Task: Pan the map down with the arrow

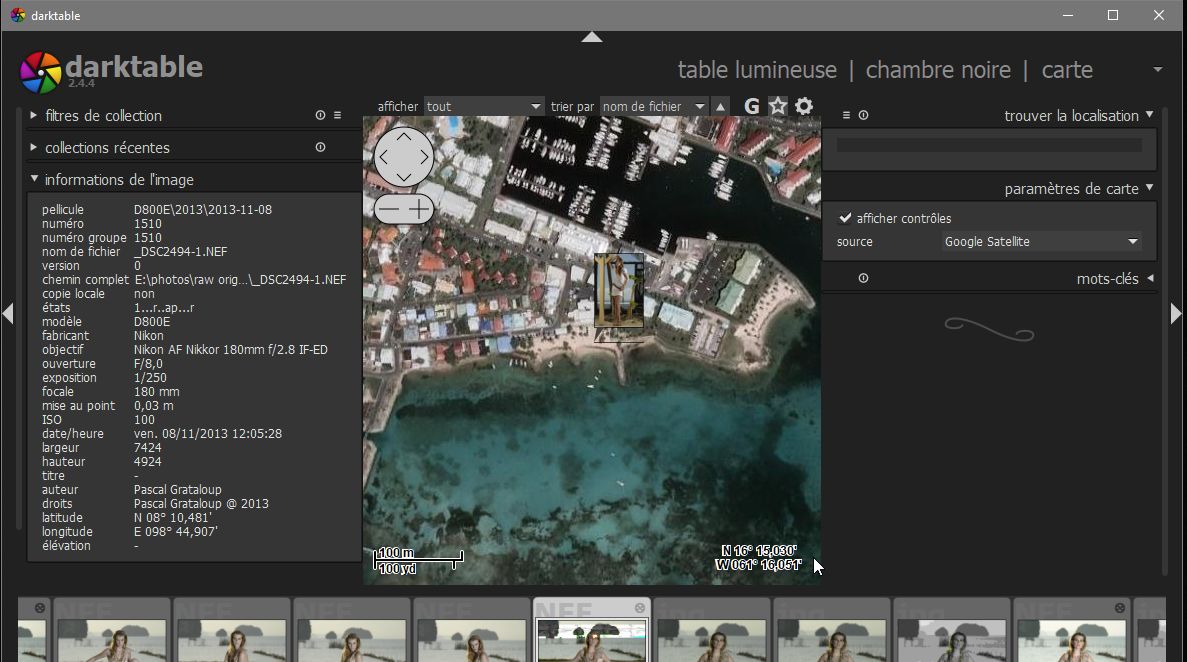Action: tap(403, 177)
